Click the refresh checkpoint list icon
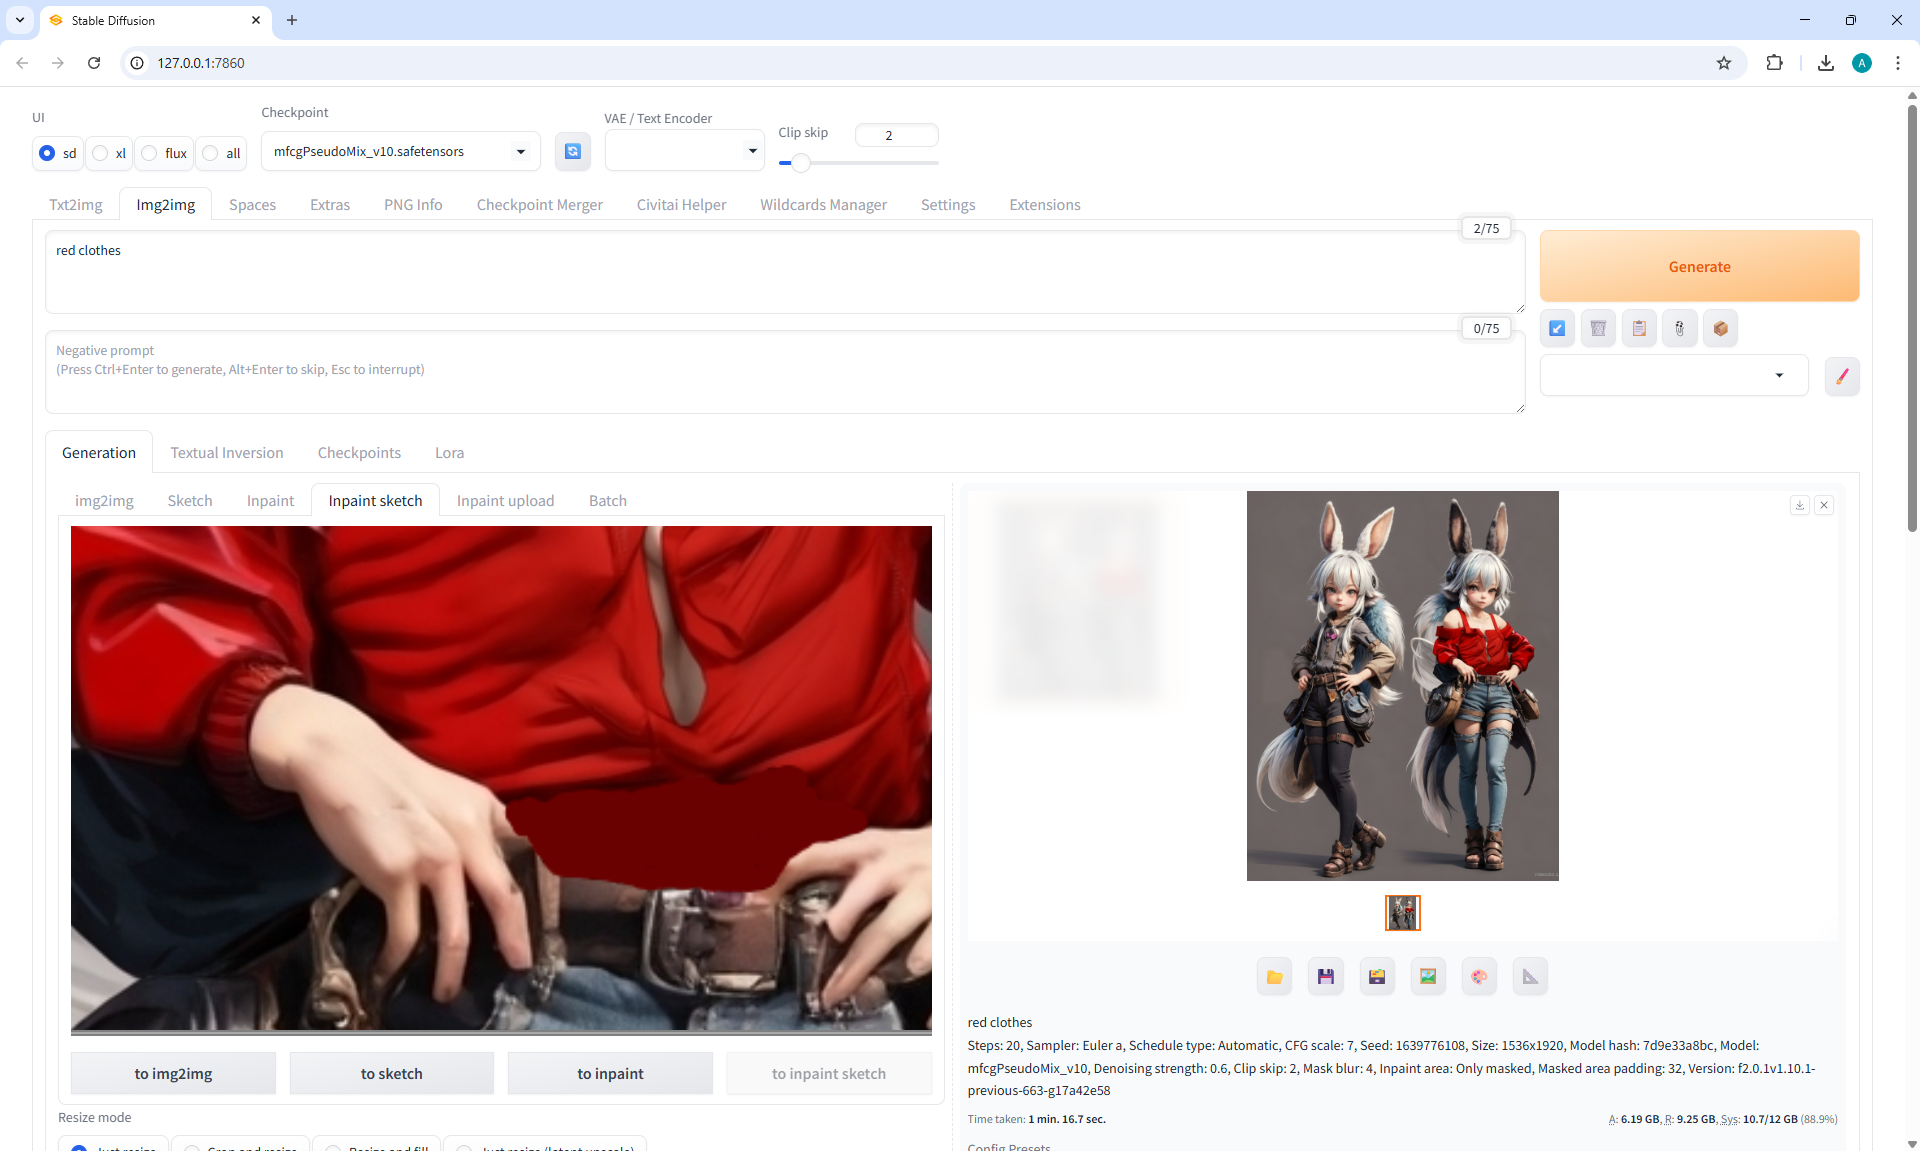This screenshot has width=1920, height=1151. (x=572, y=151)
